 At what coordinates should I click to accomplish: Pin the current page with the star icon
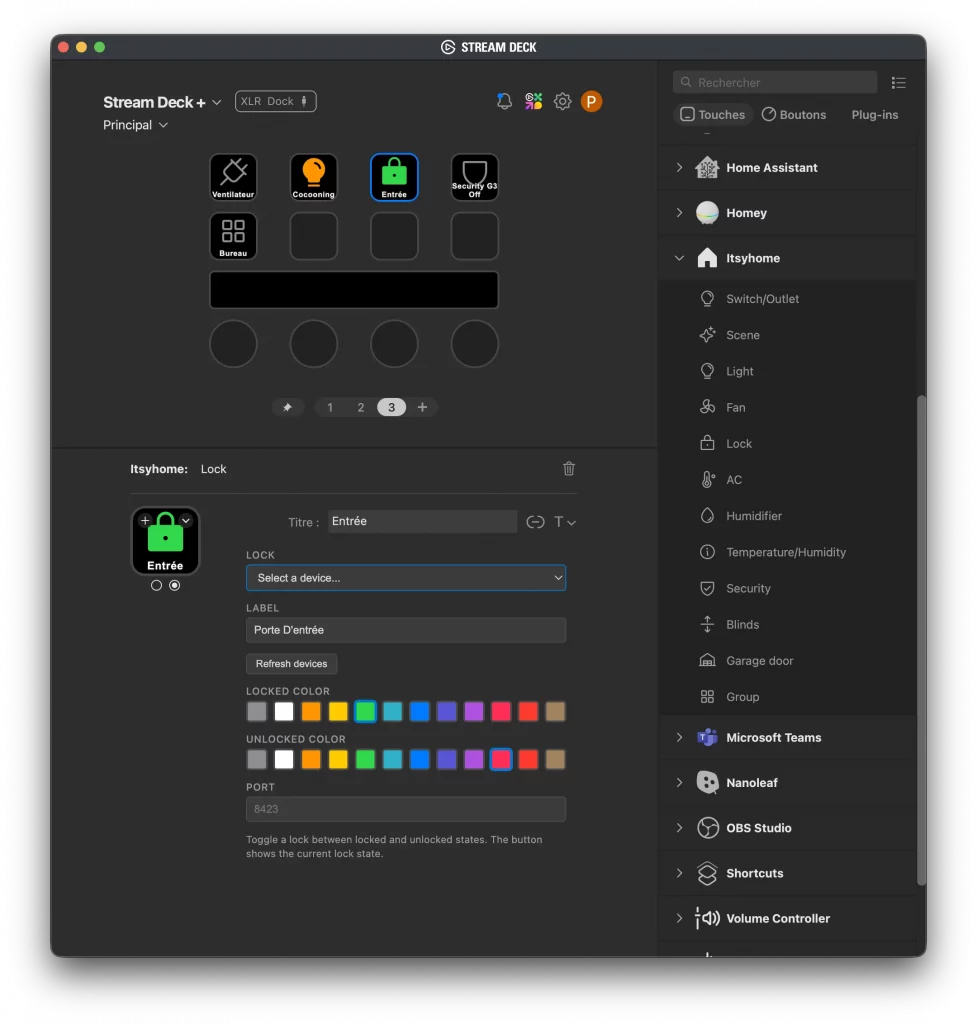point(288,407)
